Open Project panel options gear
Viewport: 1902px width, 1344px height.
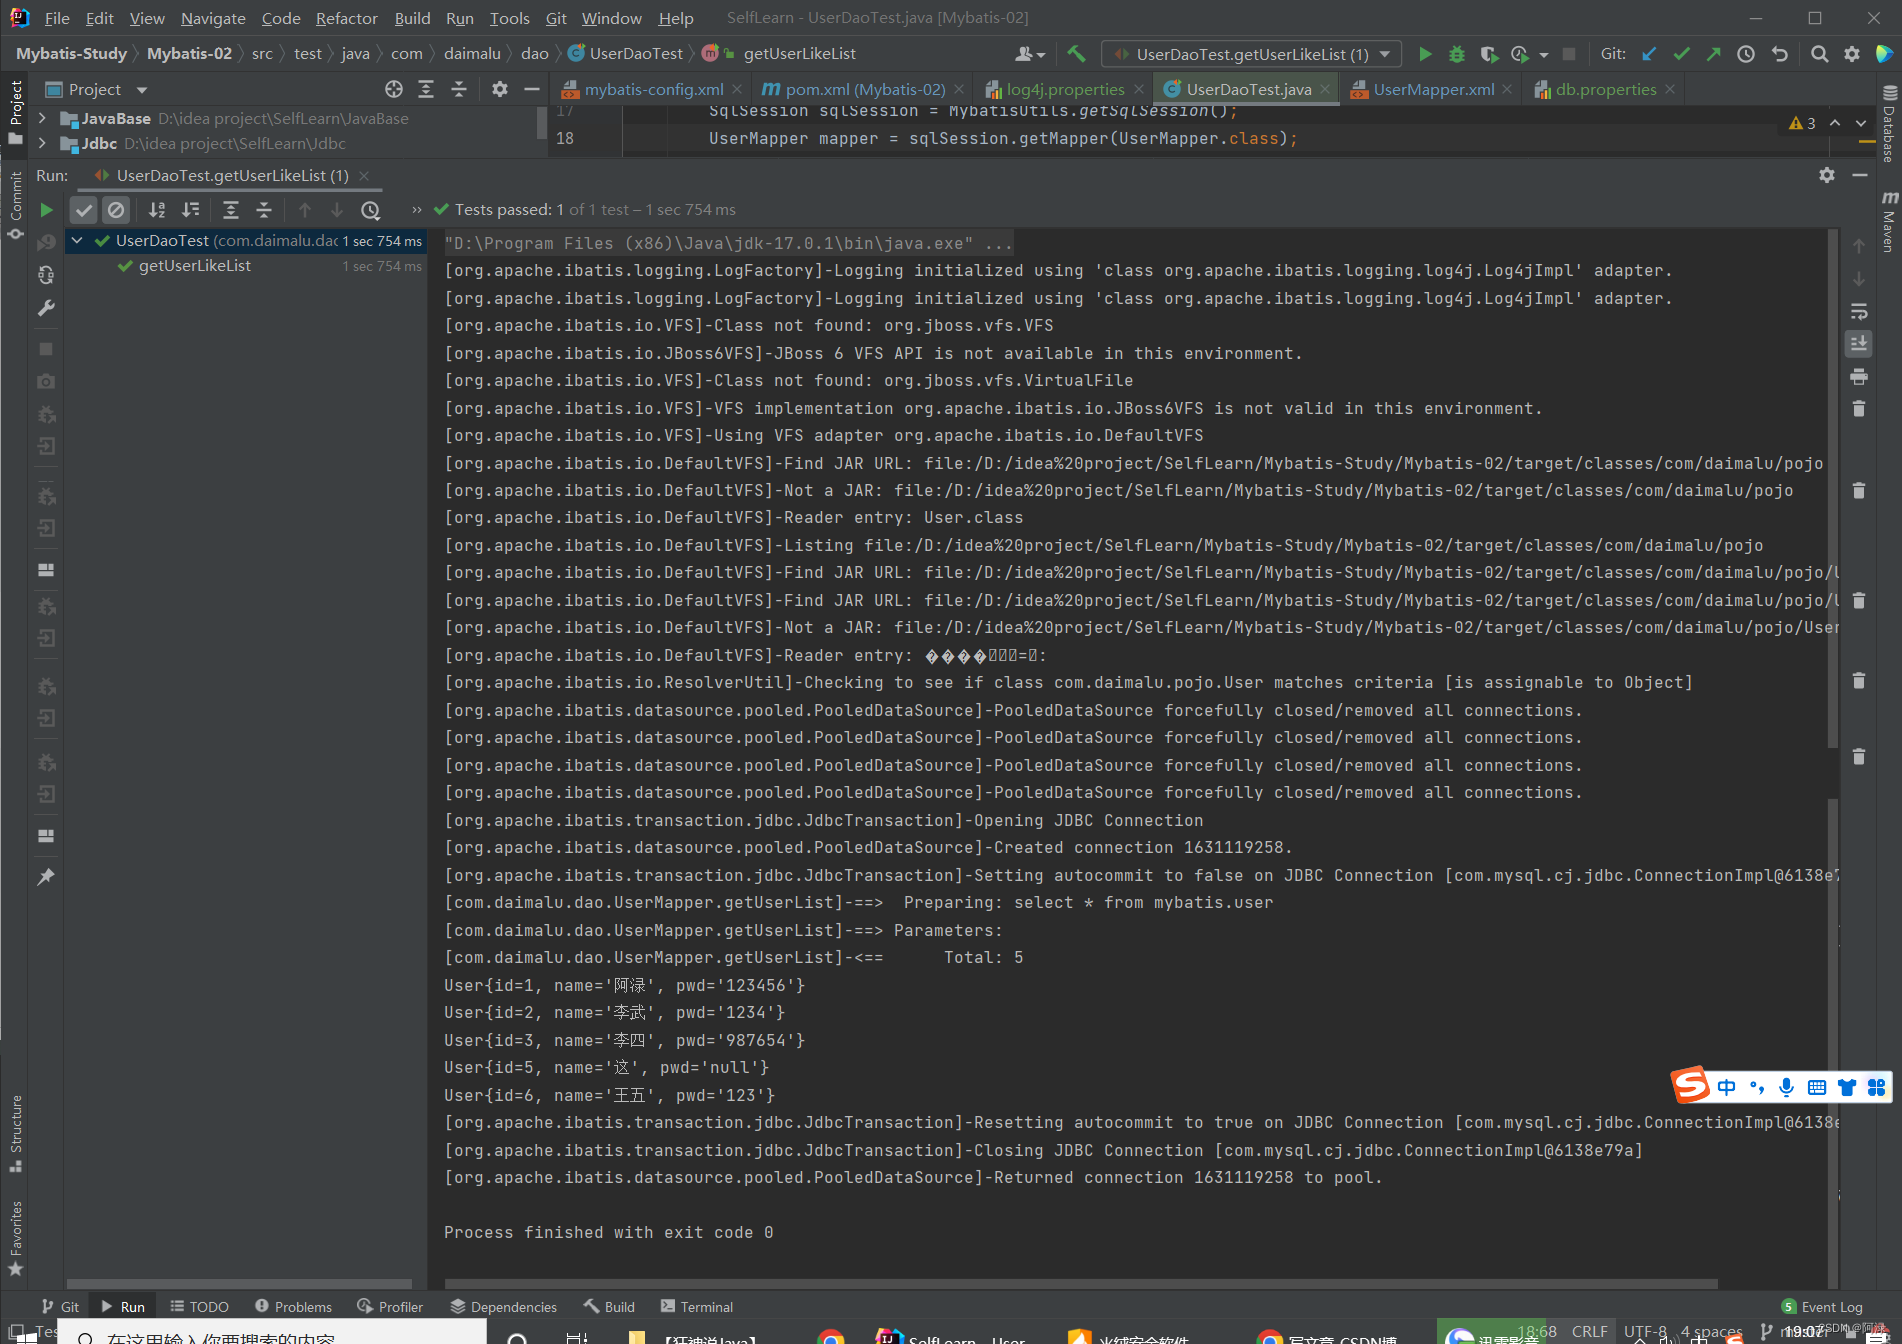[500, 89]
